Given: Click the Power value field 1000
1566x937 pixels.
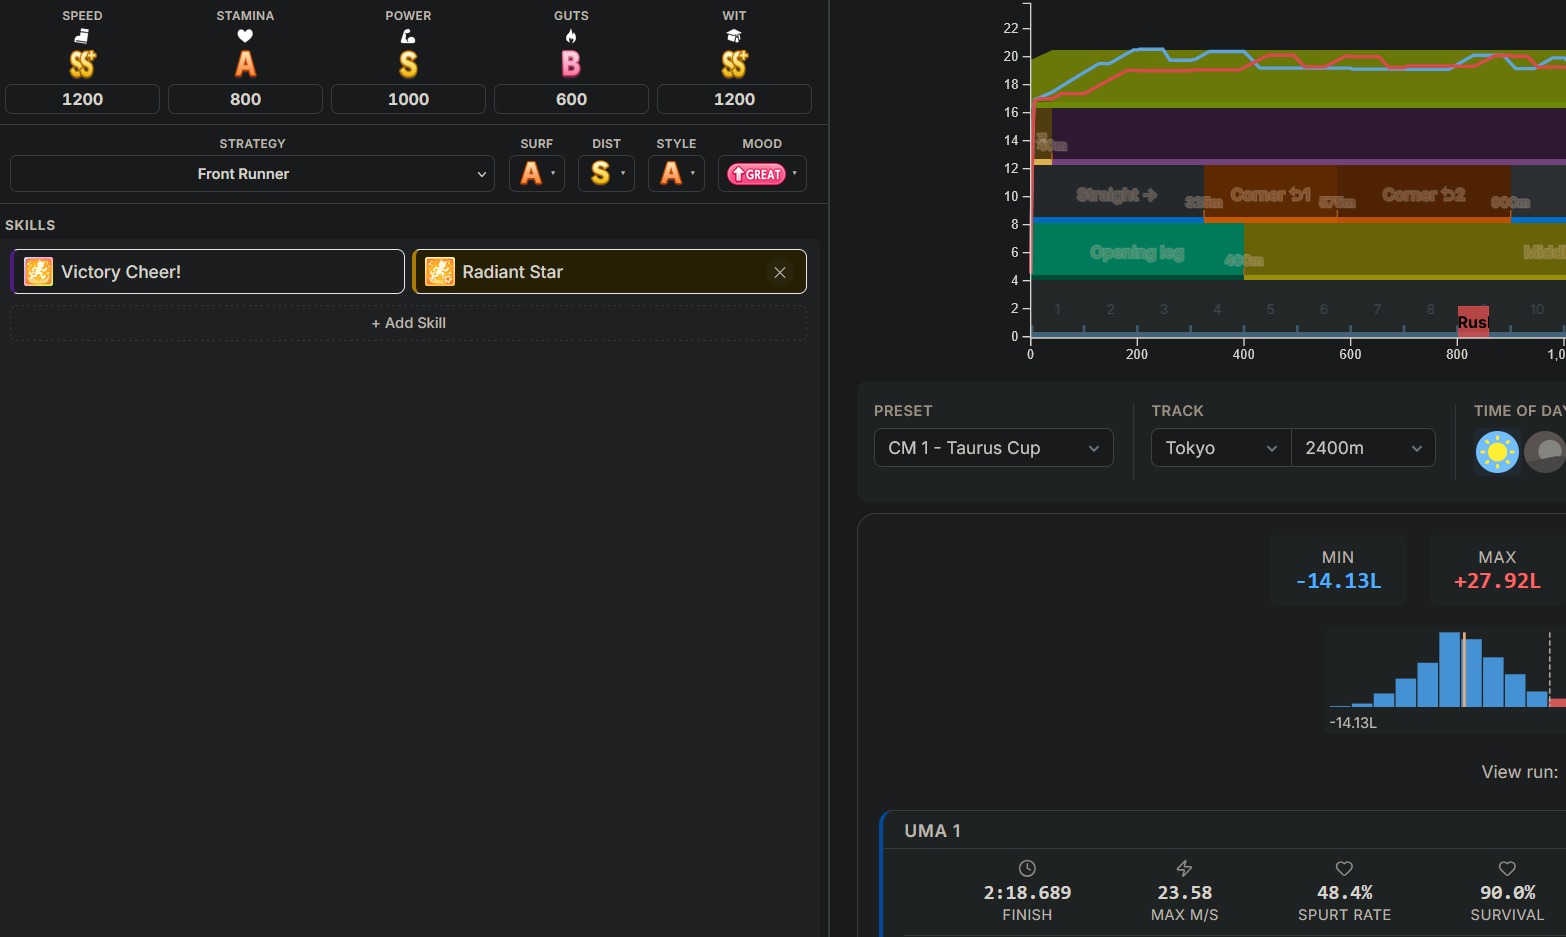Looking at the screenshot, I should 408,99.
